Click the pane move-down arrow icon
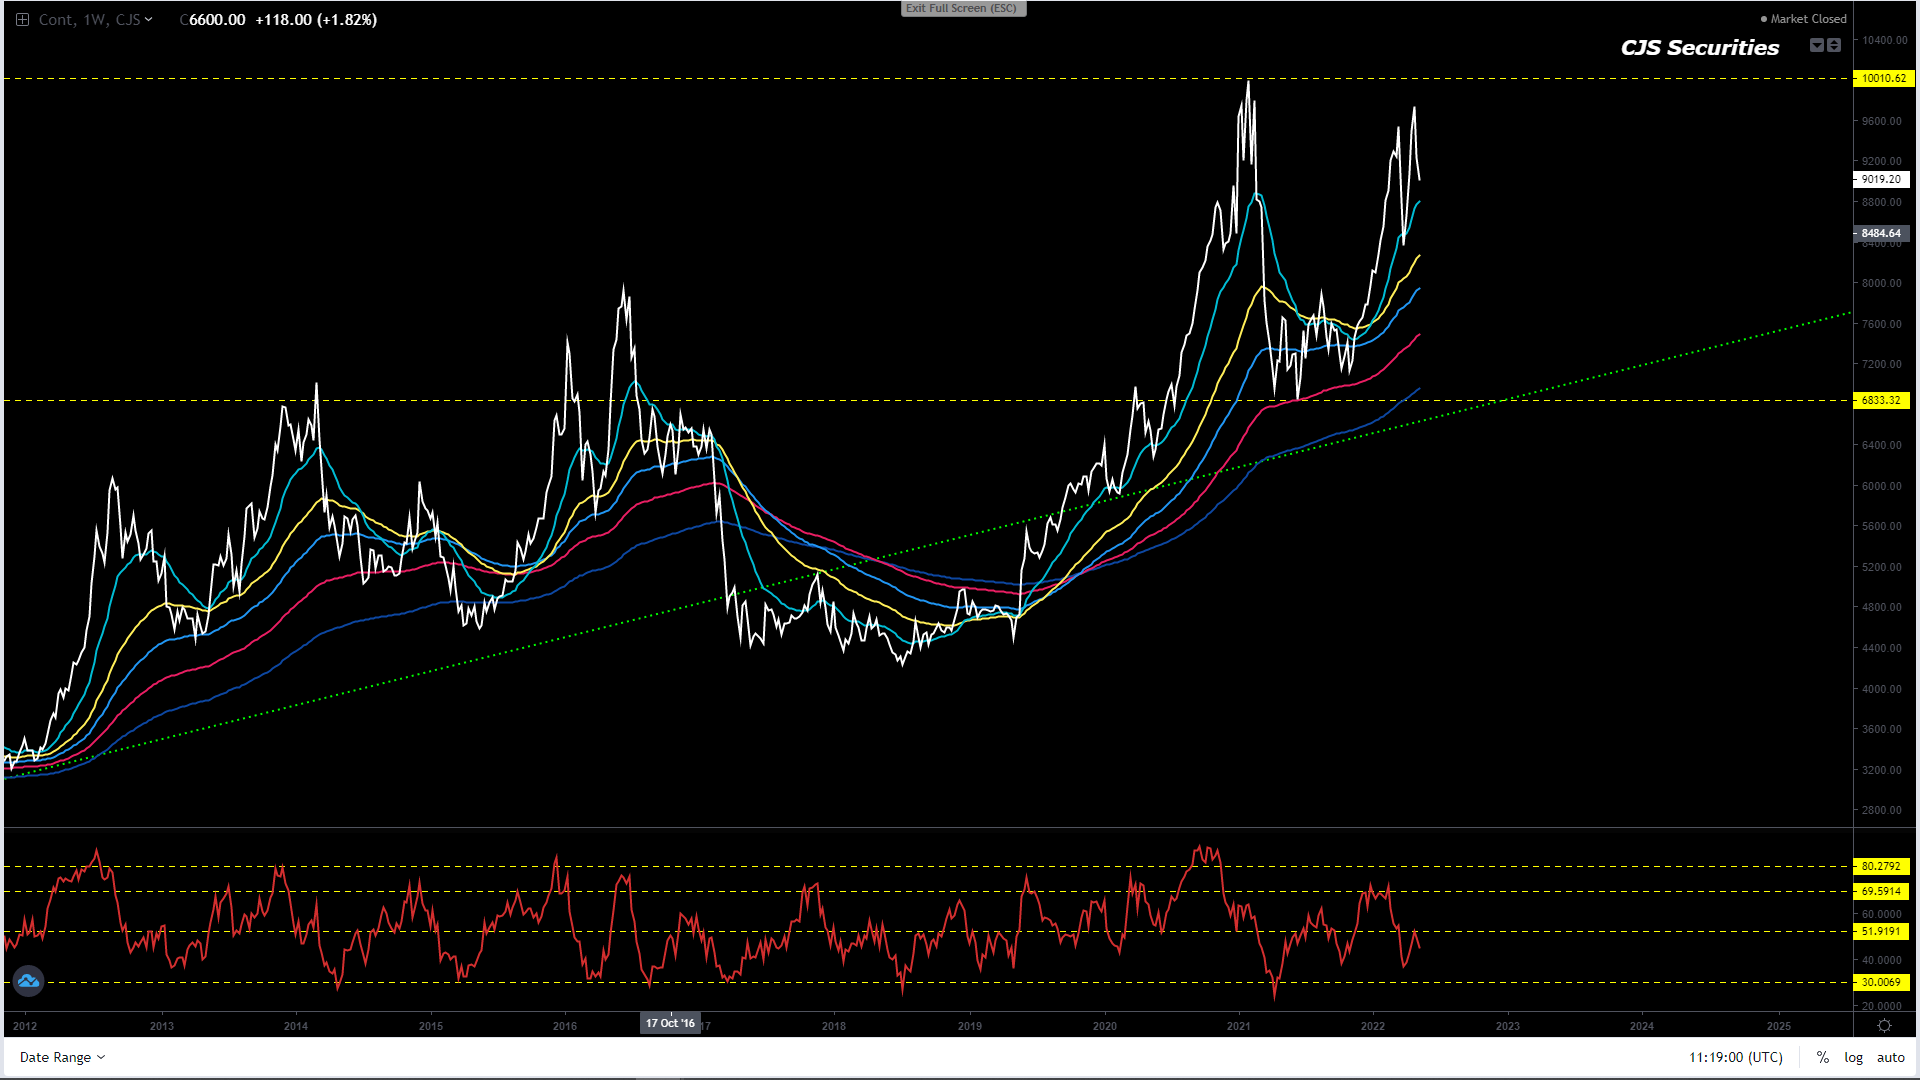This screenshot has width=1920, height=1080. click(1817, 45)
